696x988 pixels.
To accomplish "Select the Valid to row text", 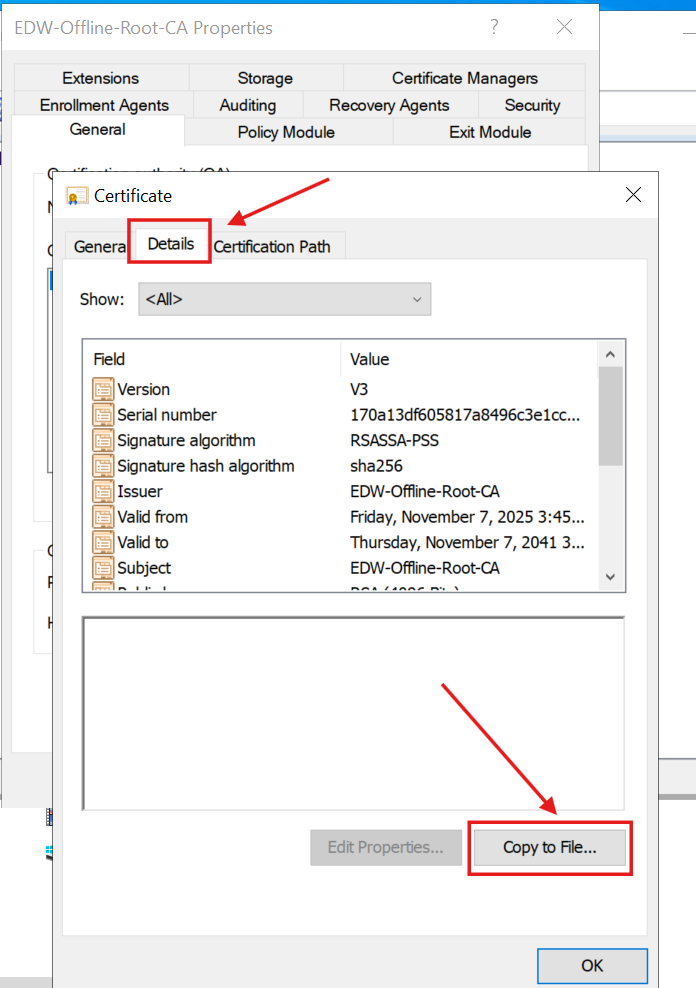I will [143, 543].
